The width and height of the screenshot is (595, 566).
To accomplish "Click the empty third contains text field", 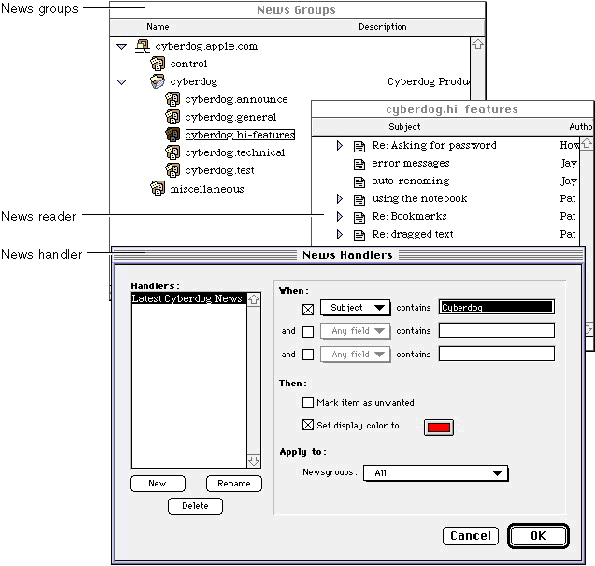I will point(496,354).
